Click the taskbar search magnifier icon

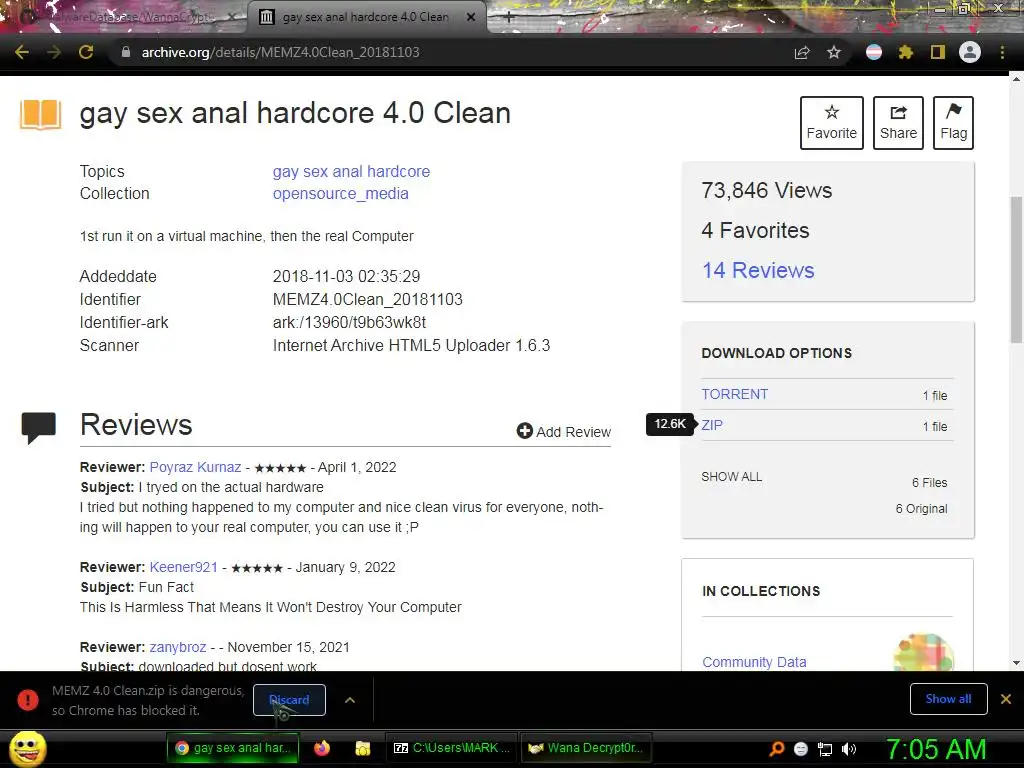pyautogui.click(x=776, y=749)
